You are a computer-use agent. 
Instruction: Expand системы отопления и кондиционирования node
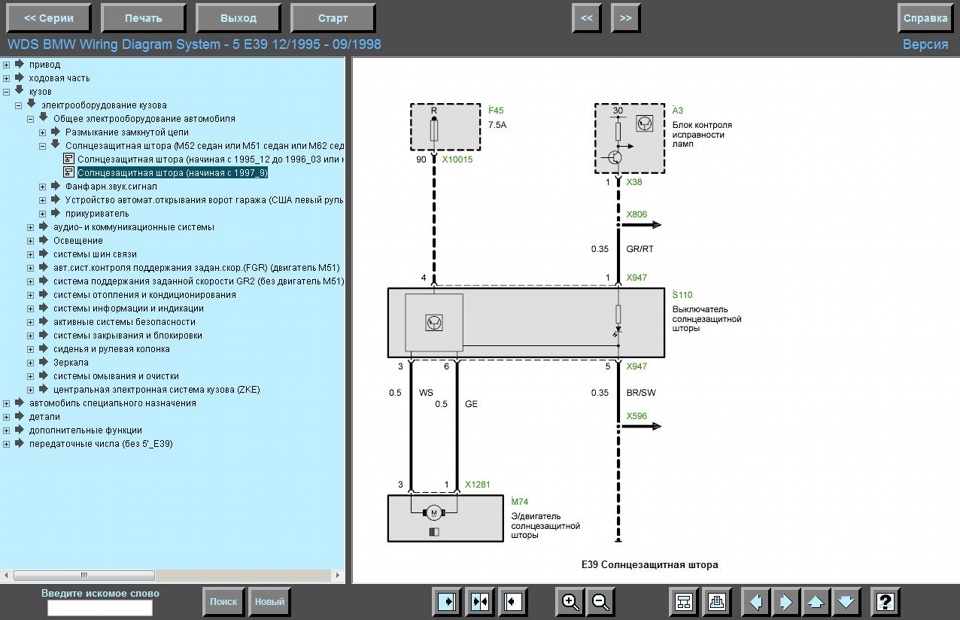point(31,295)
